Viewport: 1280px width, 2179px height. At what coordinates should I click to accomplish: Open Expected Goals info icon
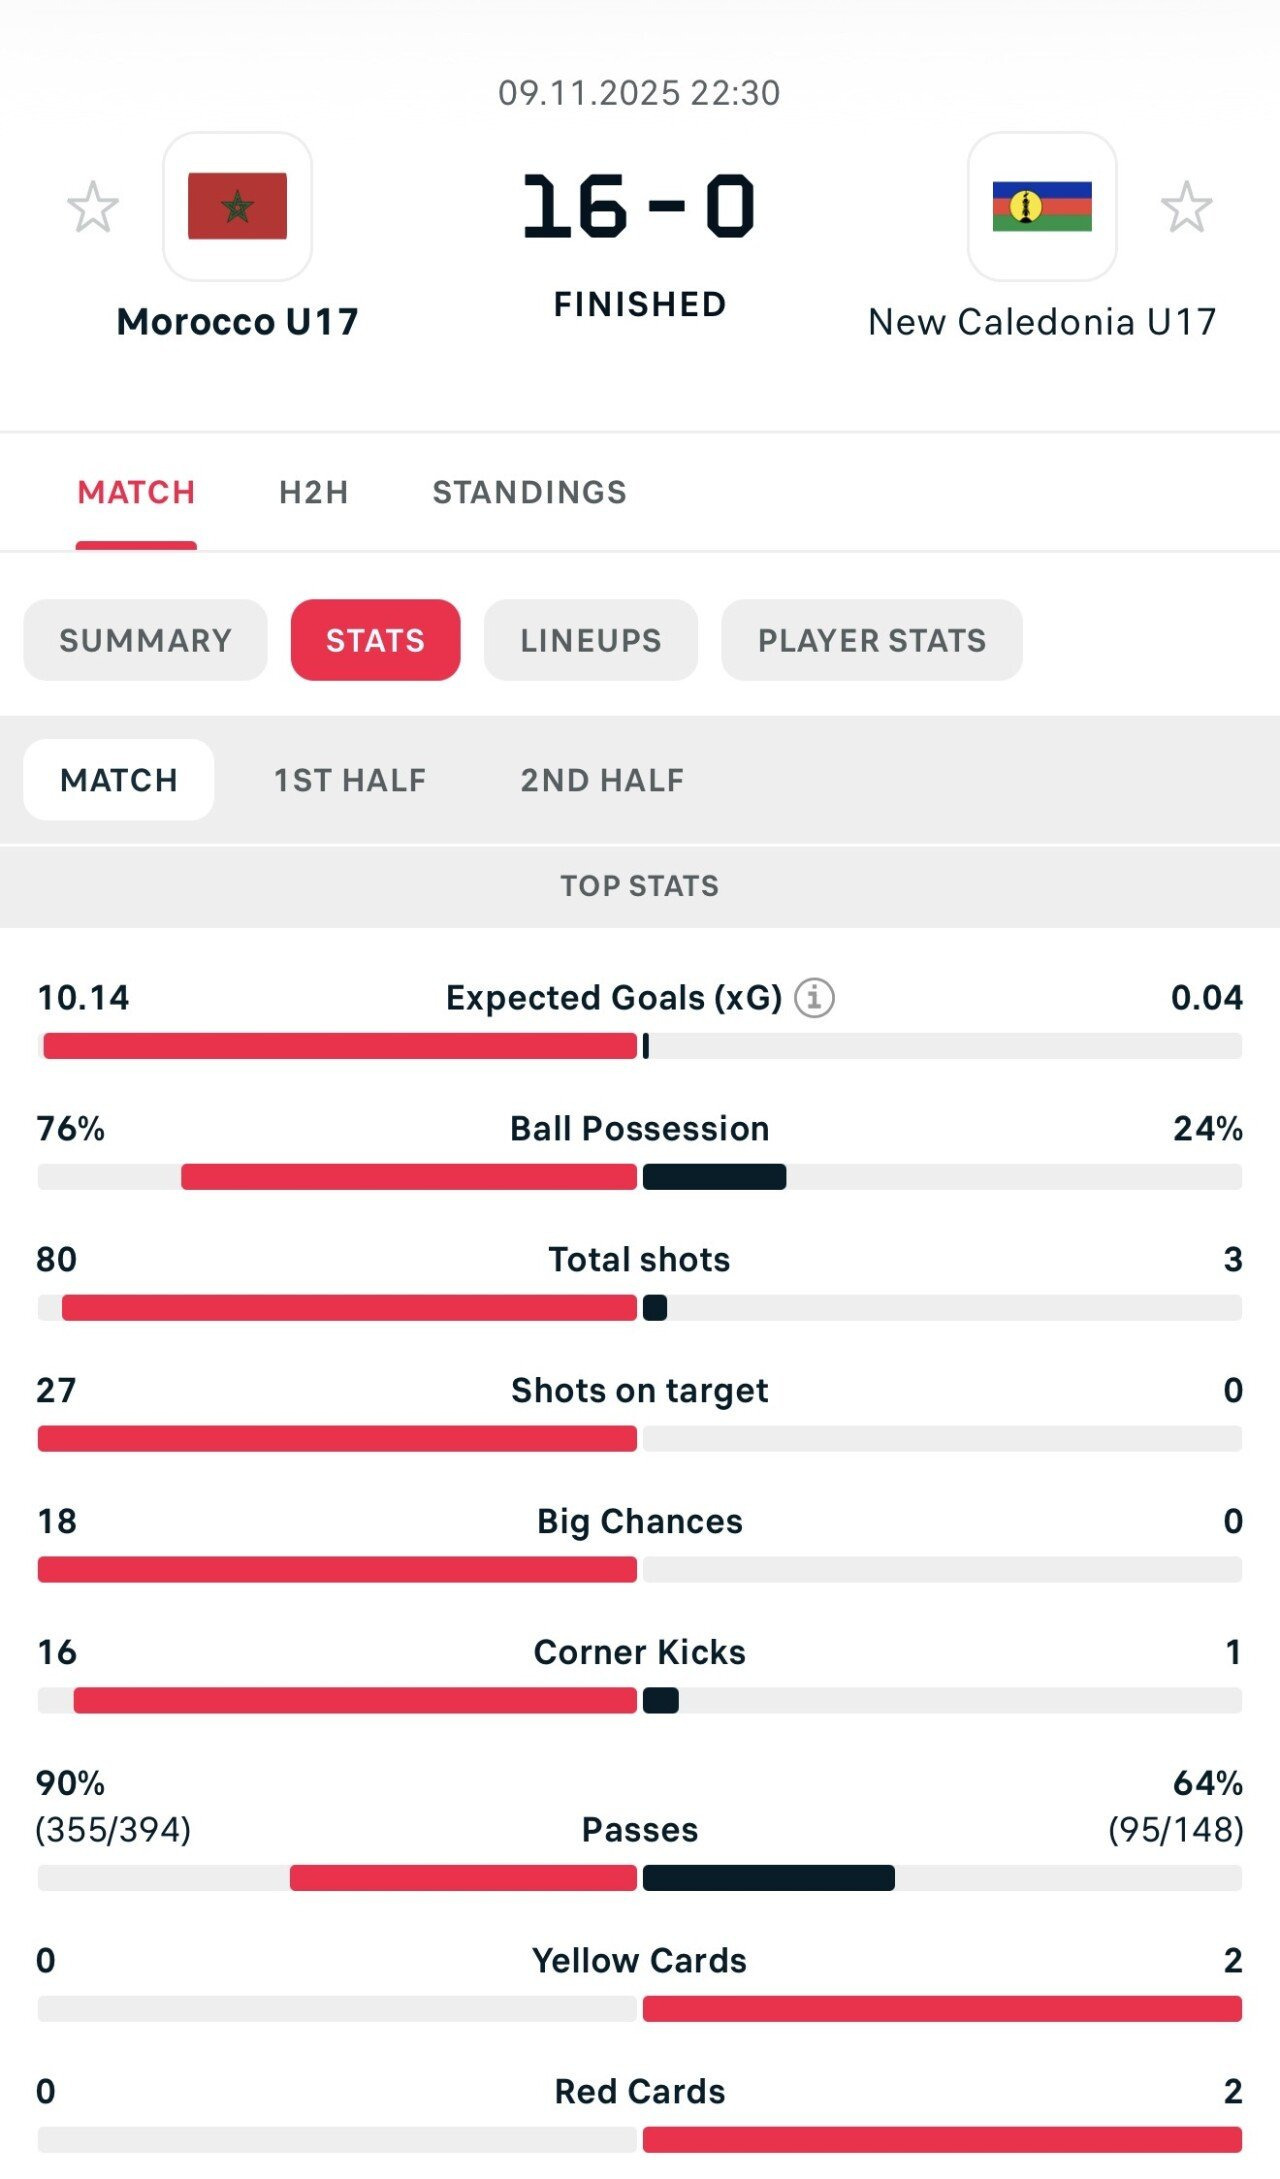point(814,998)
